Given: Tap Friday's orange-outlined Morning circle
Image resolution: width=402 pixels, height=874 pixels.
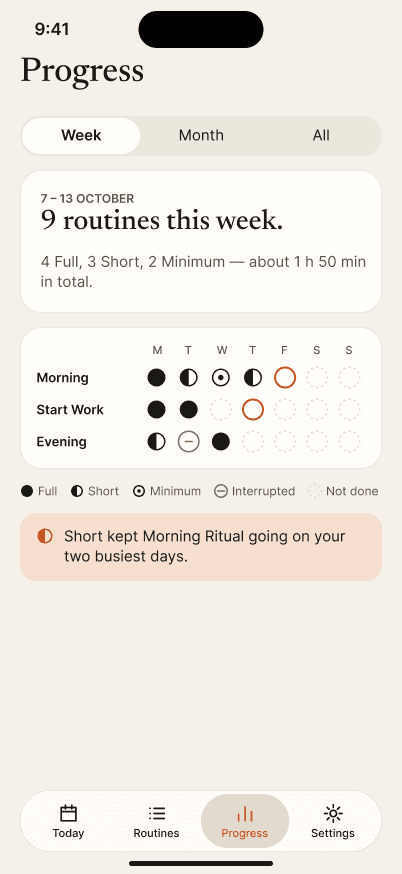Looking at the screenshot, I should tap(285, 378).
